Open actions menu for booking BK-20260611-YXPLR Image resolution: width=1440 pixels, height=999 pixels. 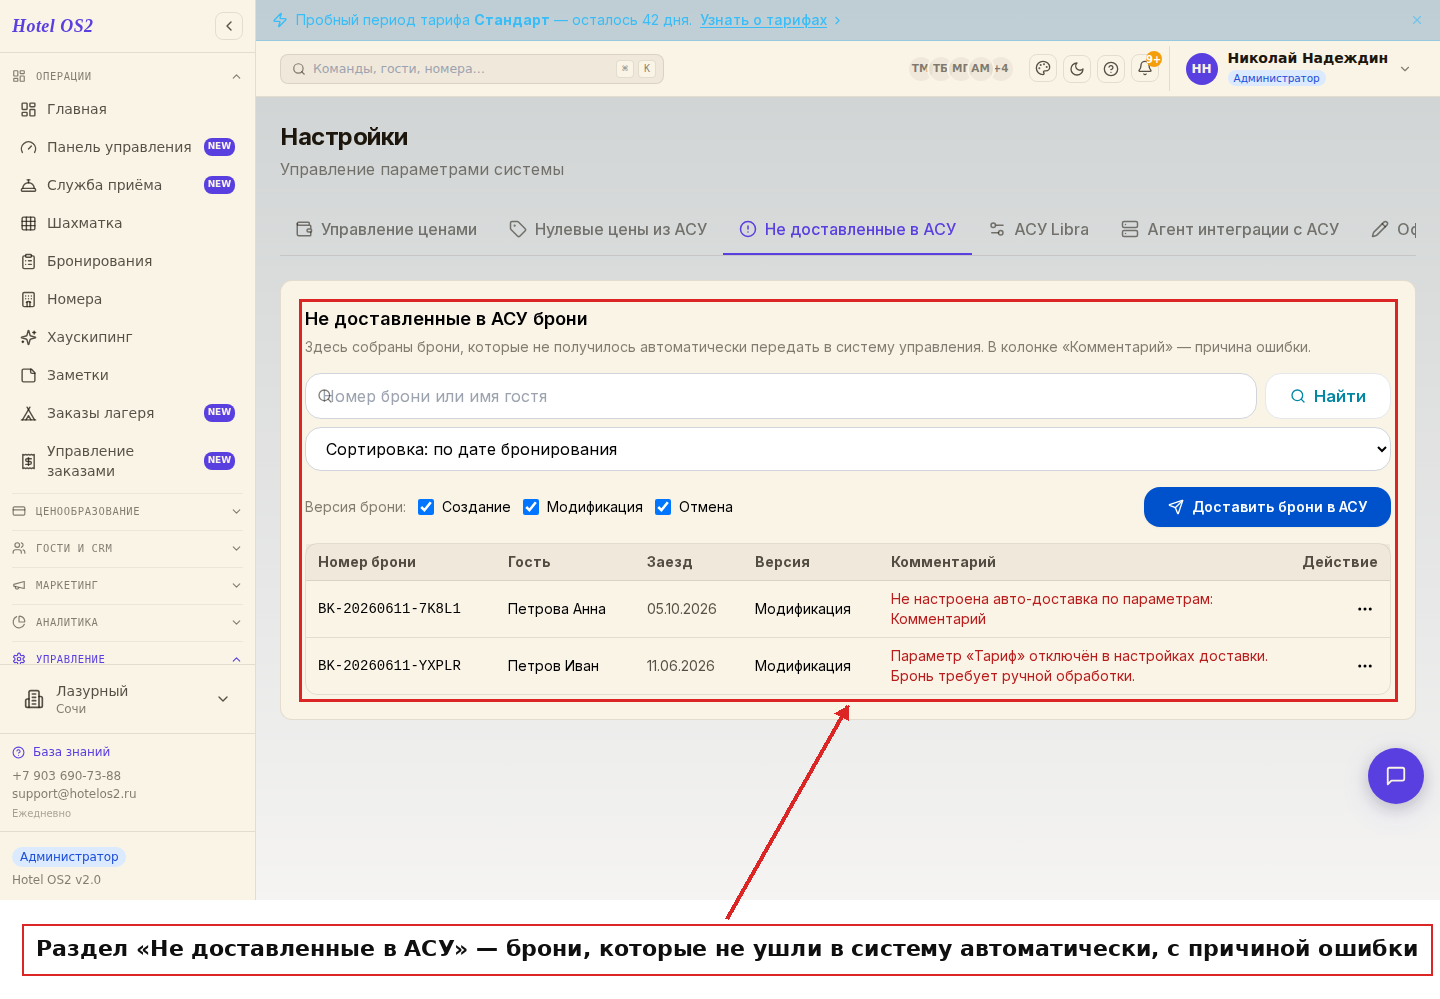(1365, 666)
